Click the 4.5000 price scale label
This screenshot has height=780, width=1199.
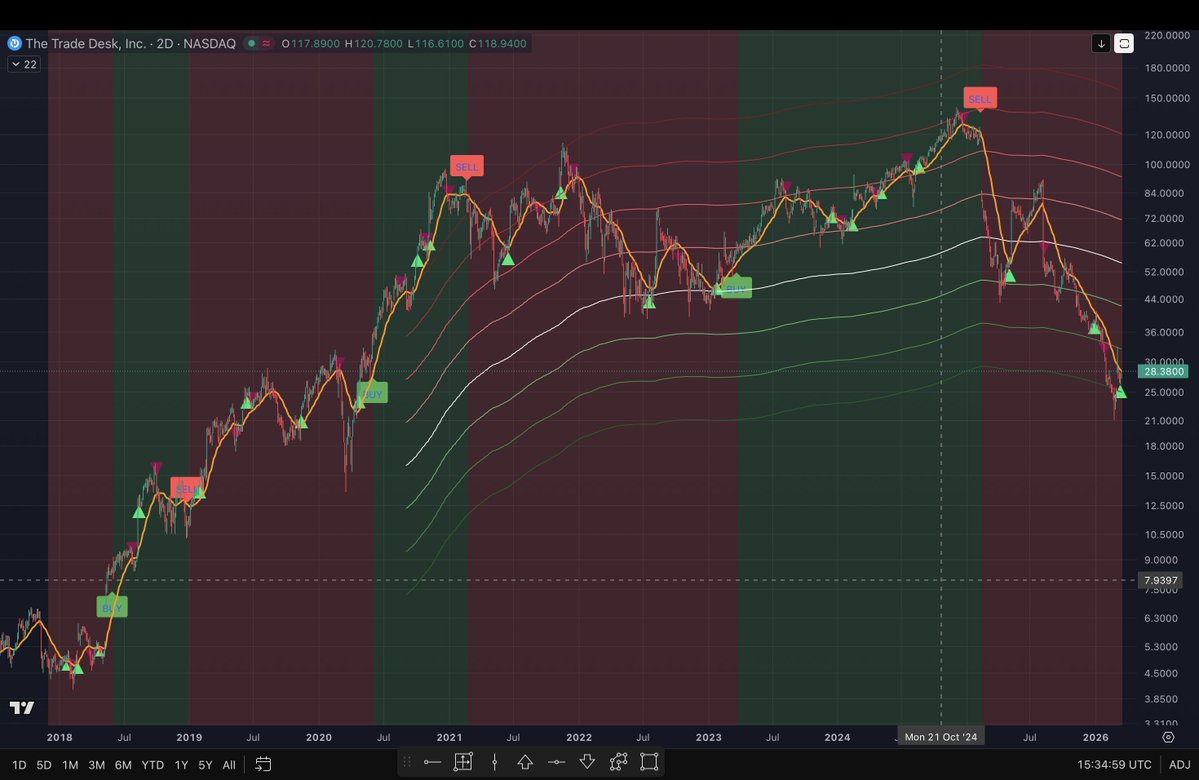tap(1161, 673)
